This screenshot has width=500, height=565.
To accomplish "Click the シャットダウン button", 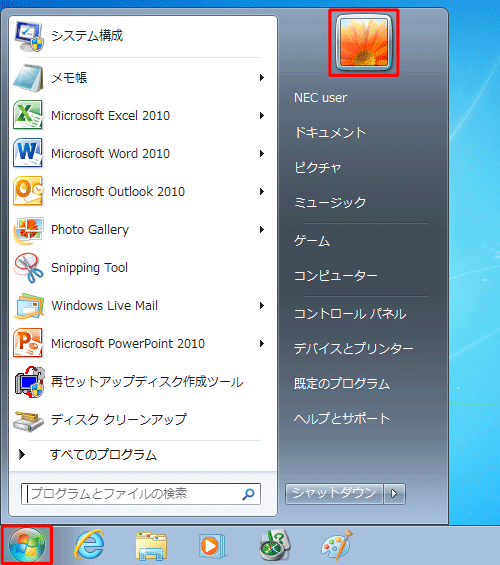I will pos(334,493).
